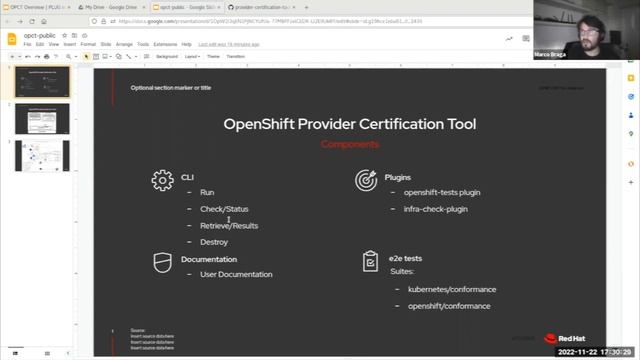Screen dimensions: 640x360
Task: Add a new slide with plus button
Action: [x=12, y=56]
